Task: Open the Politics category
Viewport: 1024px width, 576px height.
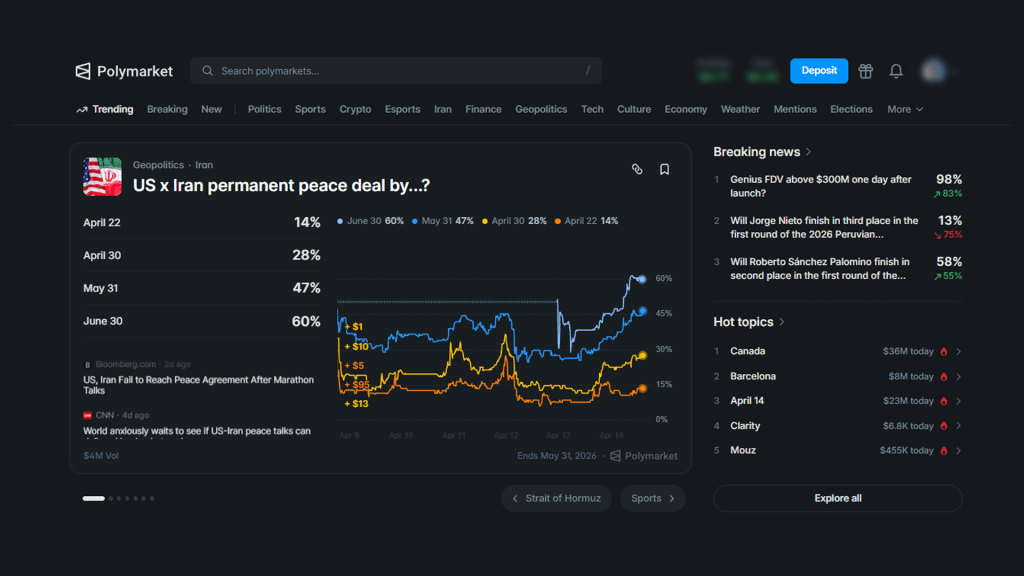Action: pos(264,109)
